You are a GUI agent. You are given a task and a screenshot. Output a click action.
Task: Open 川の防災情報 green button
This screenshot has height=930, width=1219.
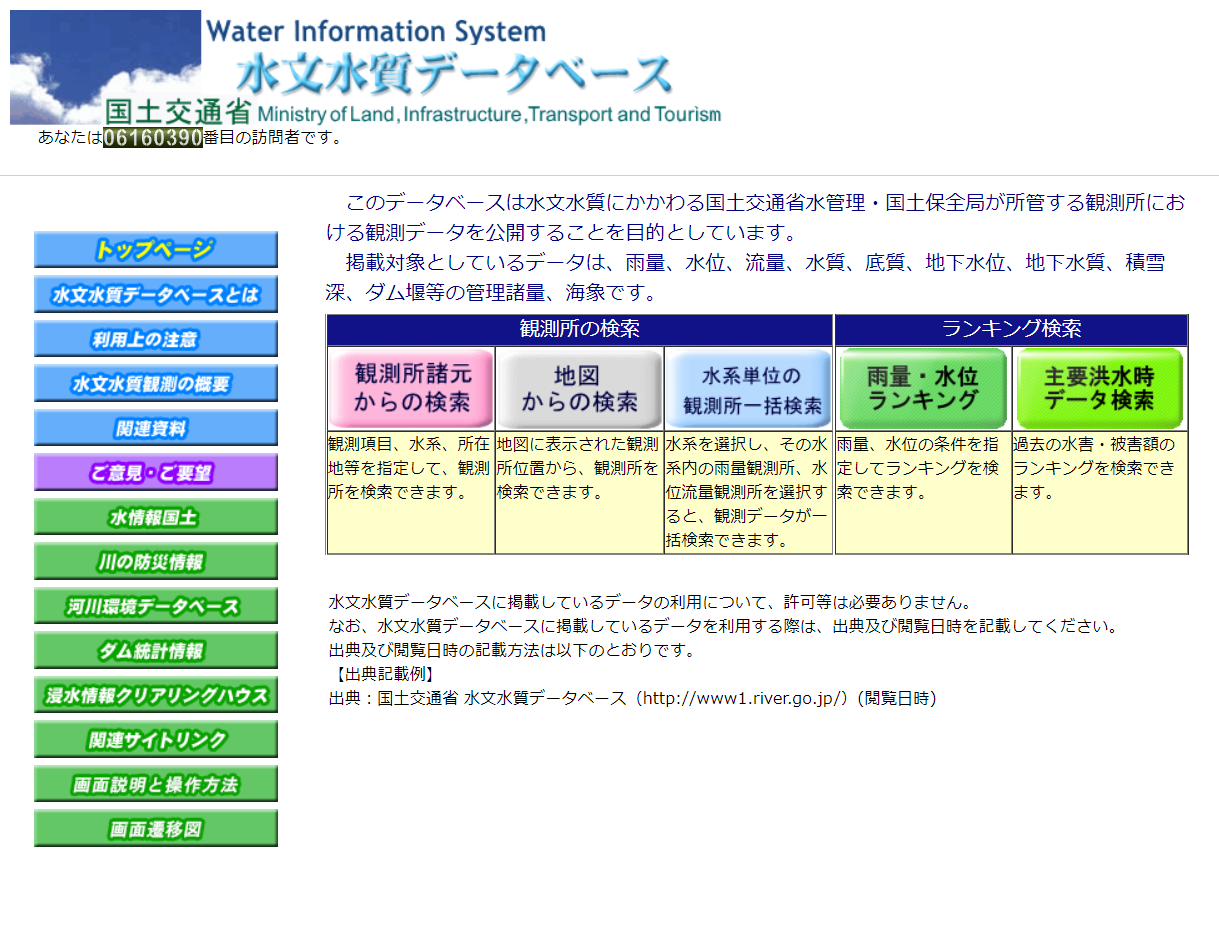click(156, 562)
